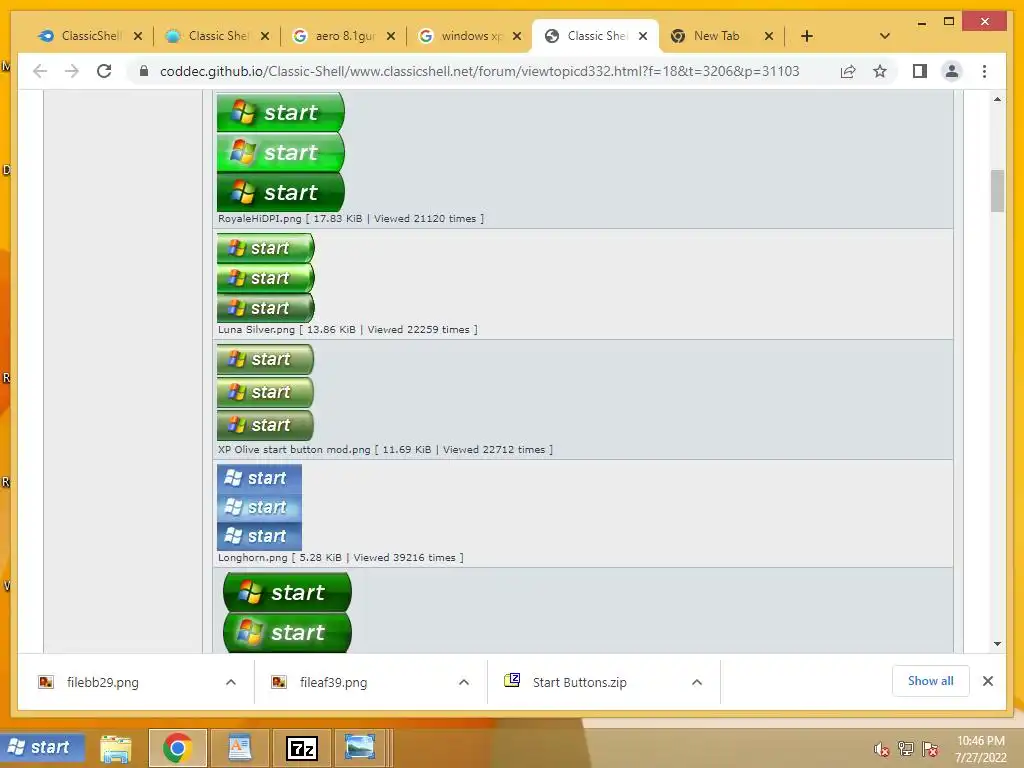The image size is (1024, 768).
Task: Click the page scrollbar down arrow
Action: point(997,644)
